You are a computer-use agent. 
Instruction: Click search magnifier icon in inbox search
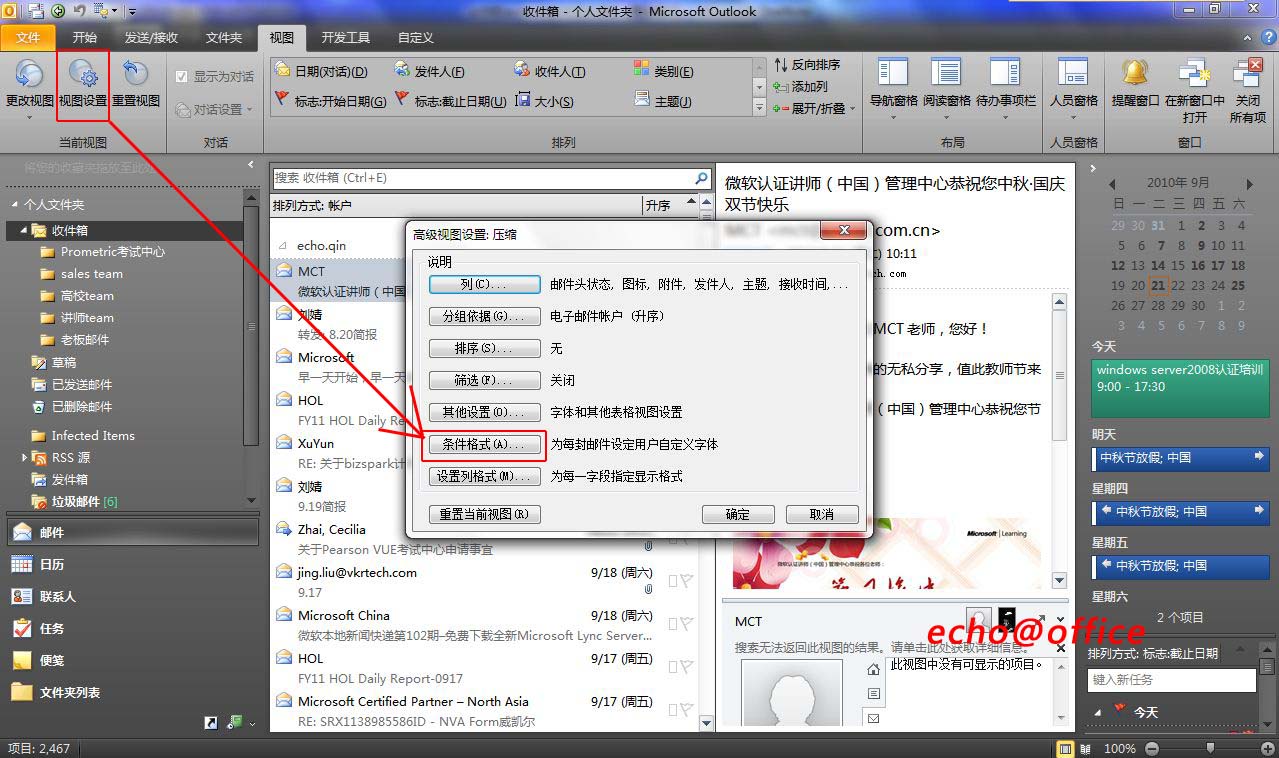(701, 177)
